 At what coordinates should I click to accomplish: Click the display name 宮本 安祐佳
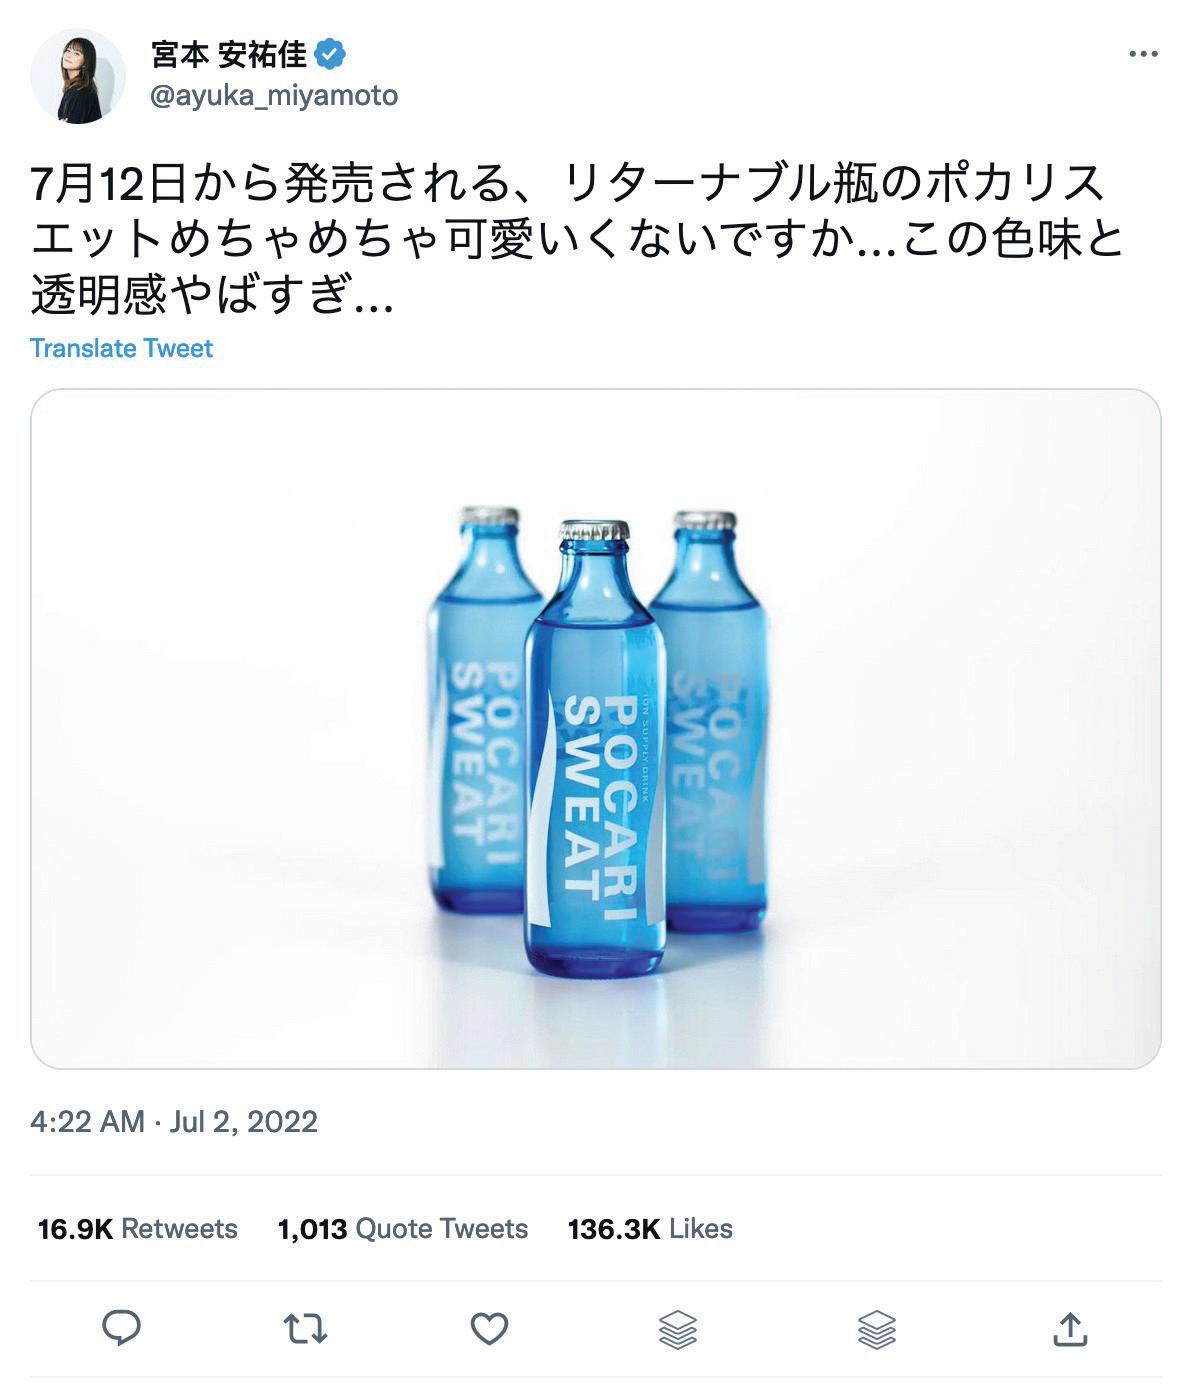coord(229,54)
